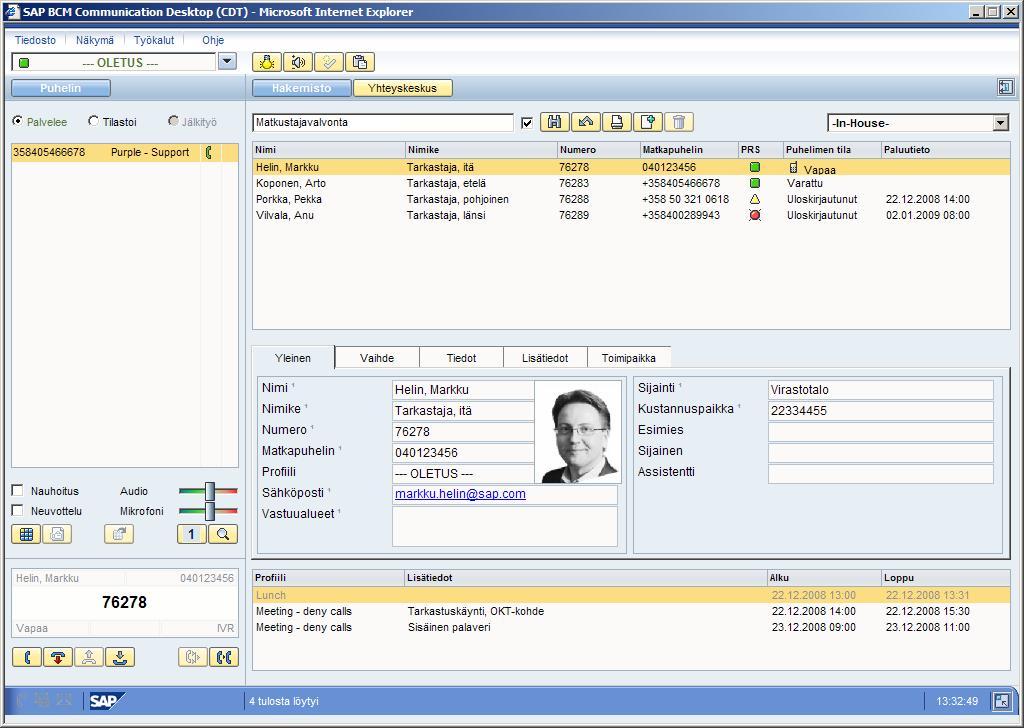Open the dial pad grid icon
Viewport: 1024px width, 728px height.
[26, 534]
